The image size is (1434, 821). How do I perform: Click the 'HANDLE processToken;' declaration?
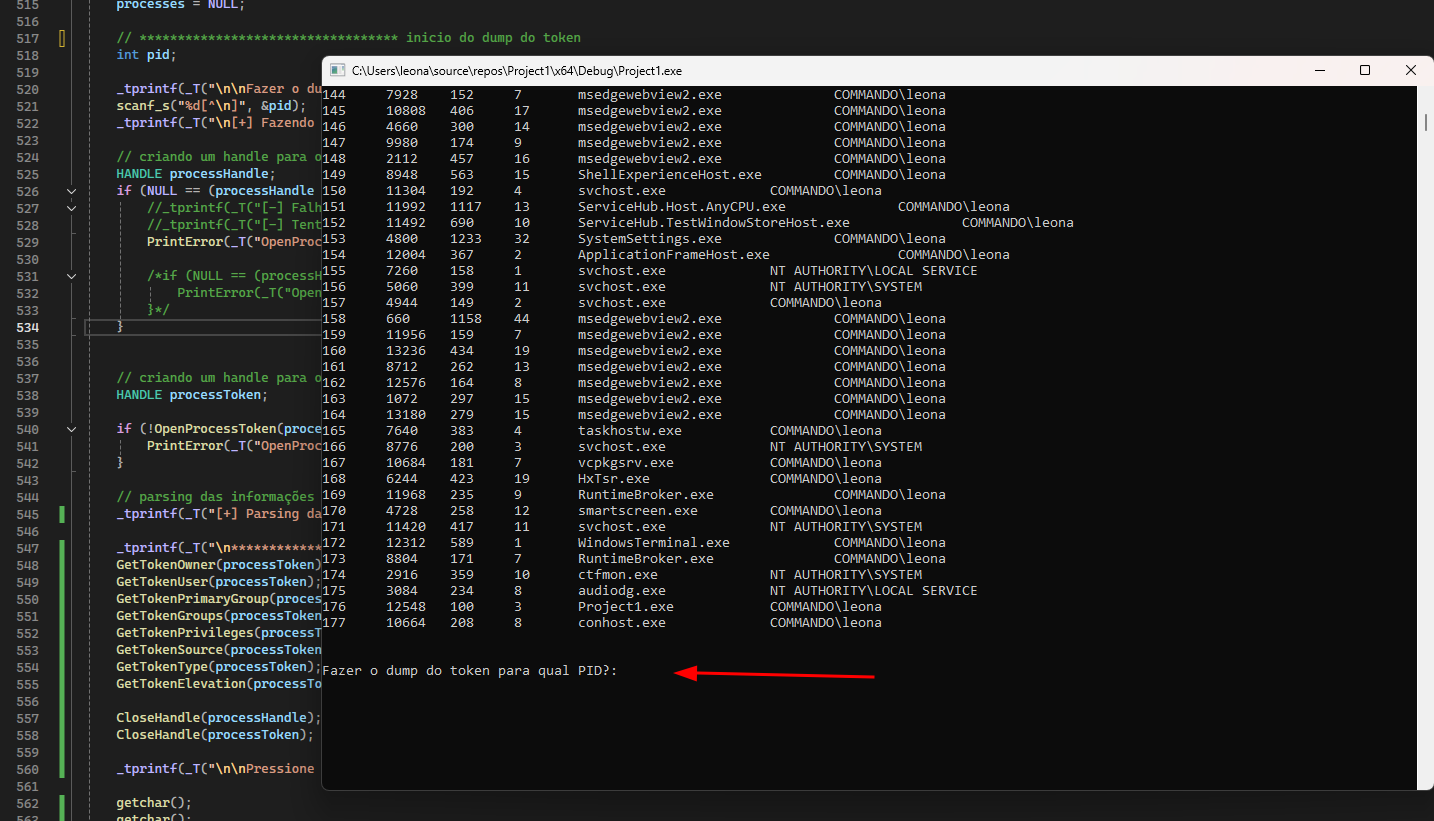click(x=192, y=395)
